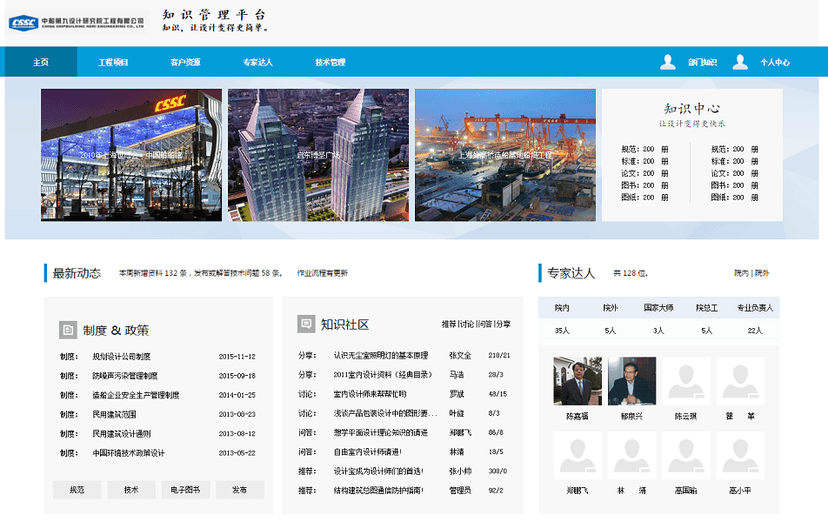This screenshot has height=529, width=828.
Task: Open the 工程项目 menu item
Action: click(113, 62)
